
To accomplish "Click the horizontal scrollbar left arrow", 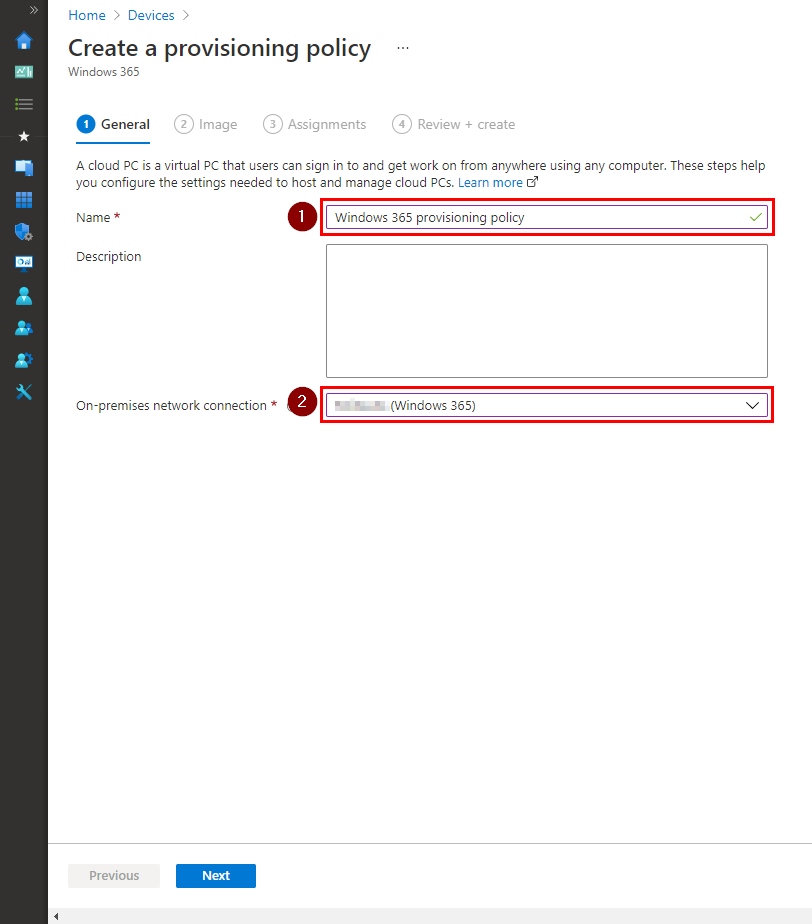I will [x=56, y=916].
